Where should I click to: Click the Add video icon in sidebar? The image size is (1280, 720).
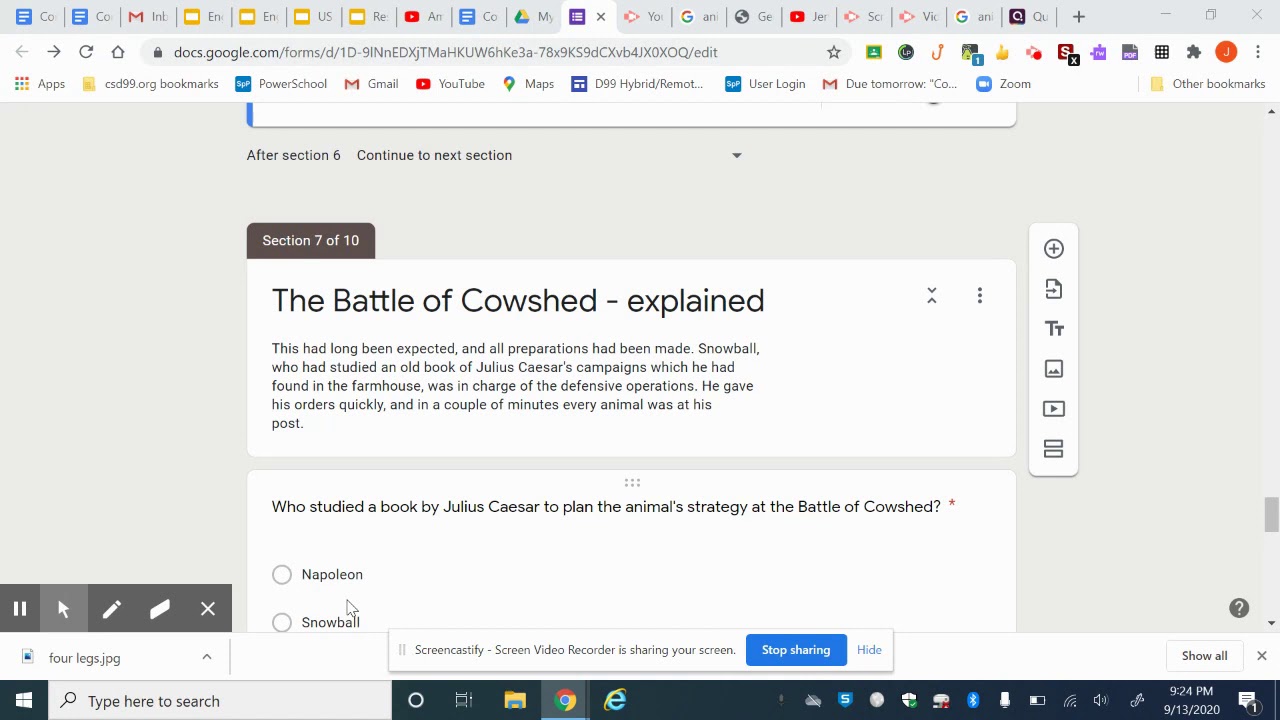click(1054, 409)
